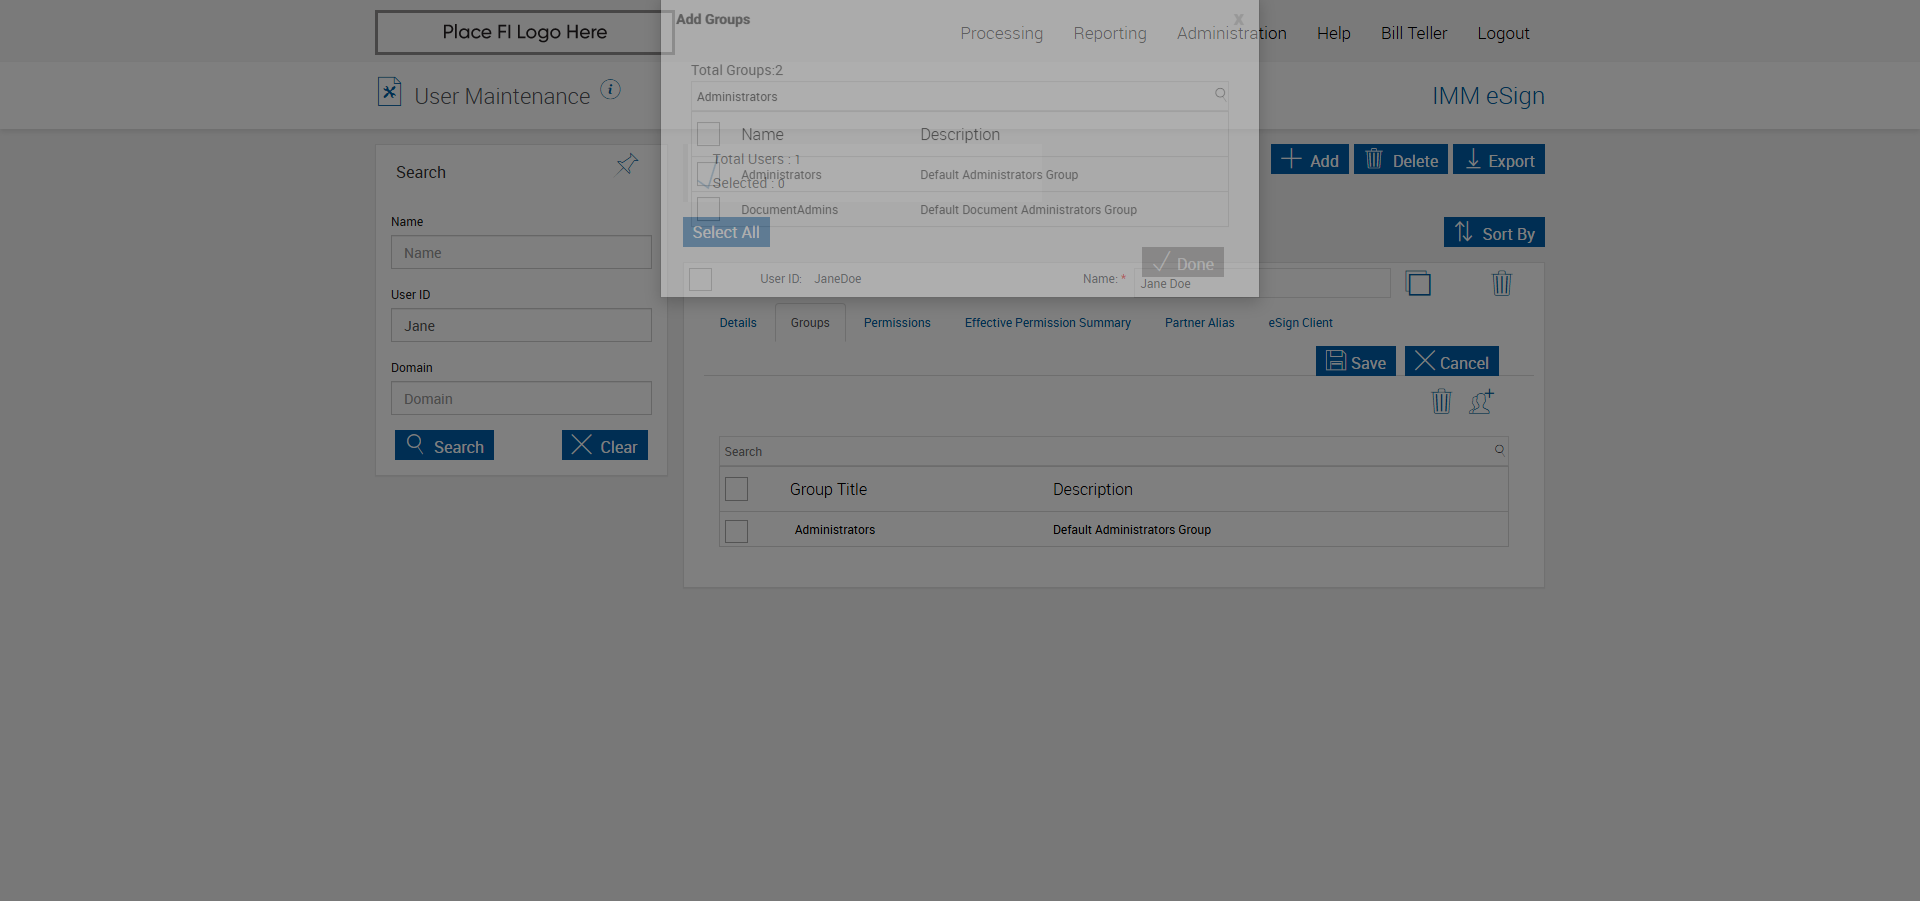Image resolution: width=1920 pixels, height=901 pixels.
Task: Click the Delete button in the toolbar
Action: coord(1401,160)
